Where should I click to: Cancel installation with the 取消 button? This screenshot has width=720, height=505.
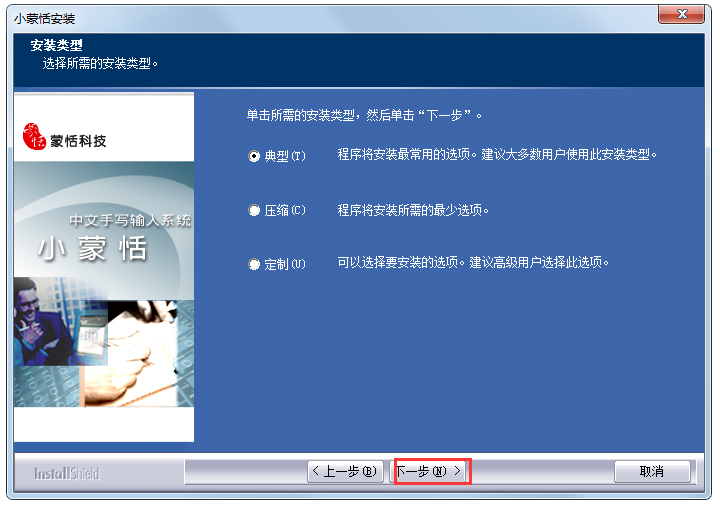tap(652, 471)
